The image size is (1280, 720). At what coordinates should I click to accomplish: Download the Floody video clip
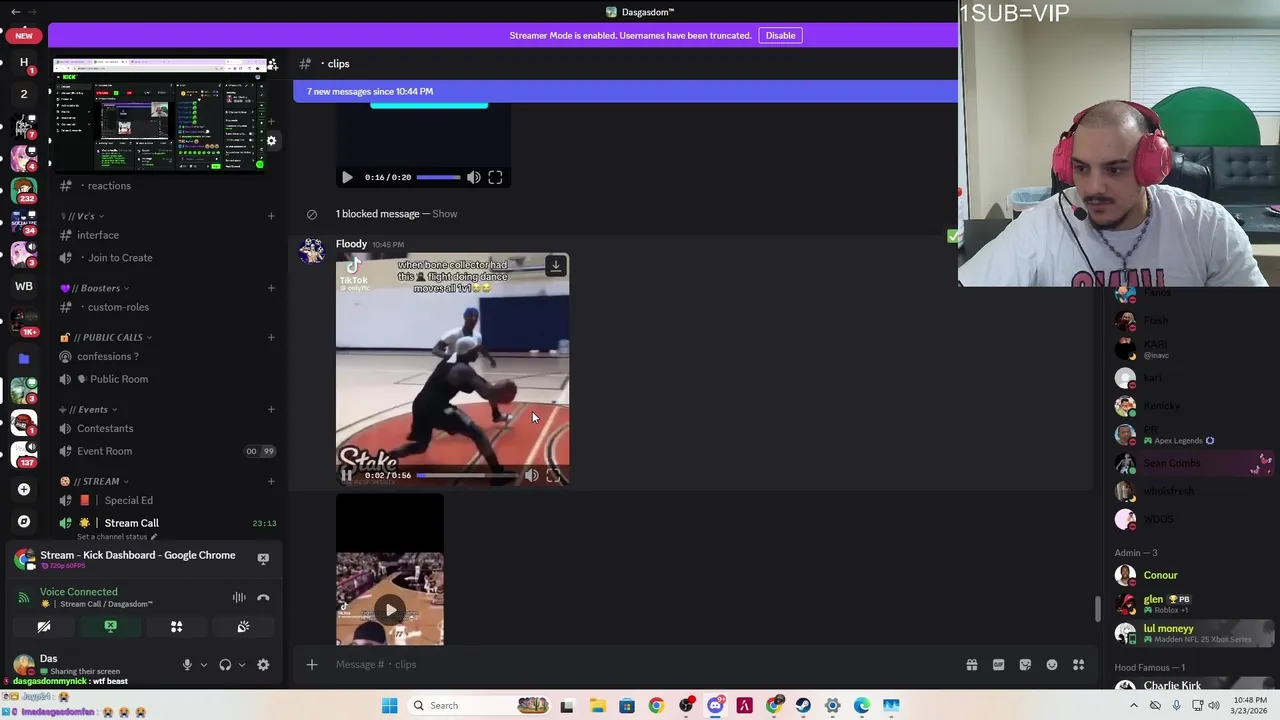click(555, 266)
